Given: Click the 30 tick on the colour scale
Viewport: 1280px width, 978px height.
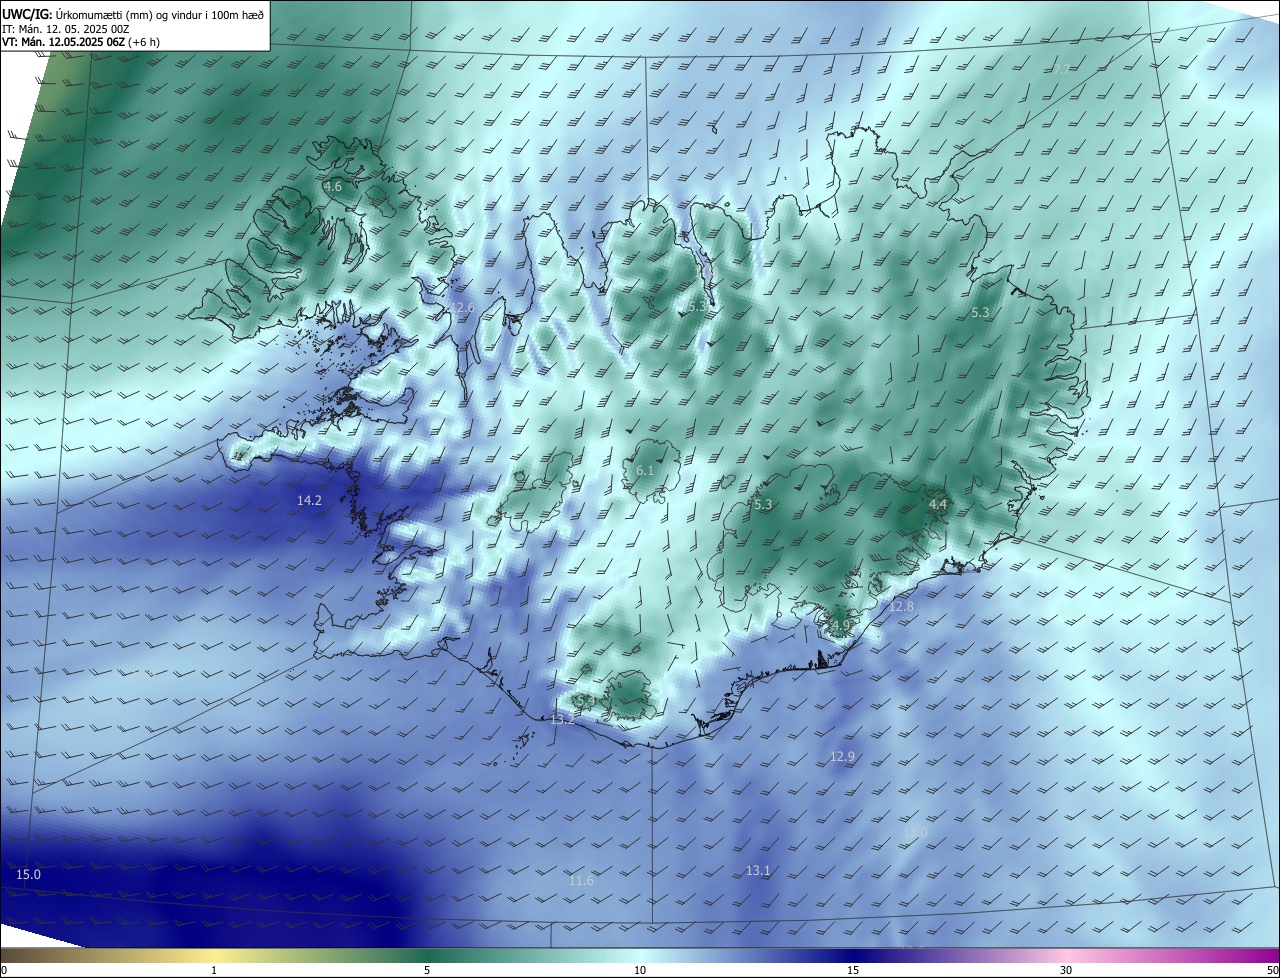Looking at the screenshot, I should tap(1066, 970).
